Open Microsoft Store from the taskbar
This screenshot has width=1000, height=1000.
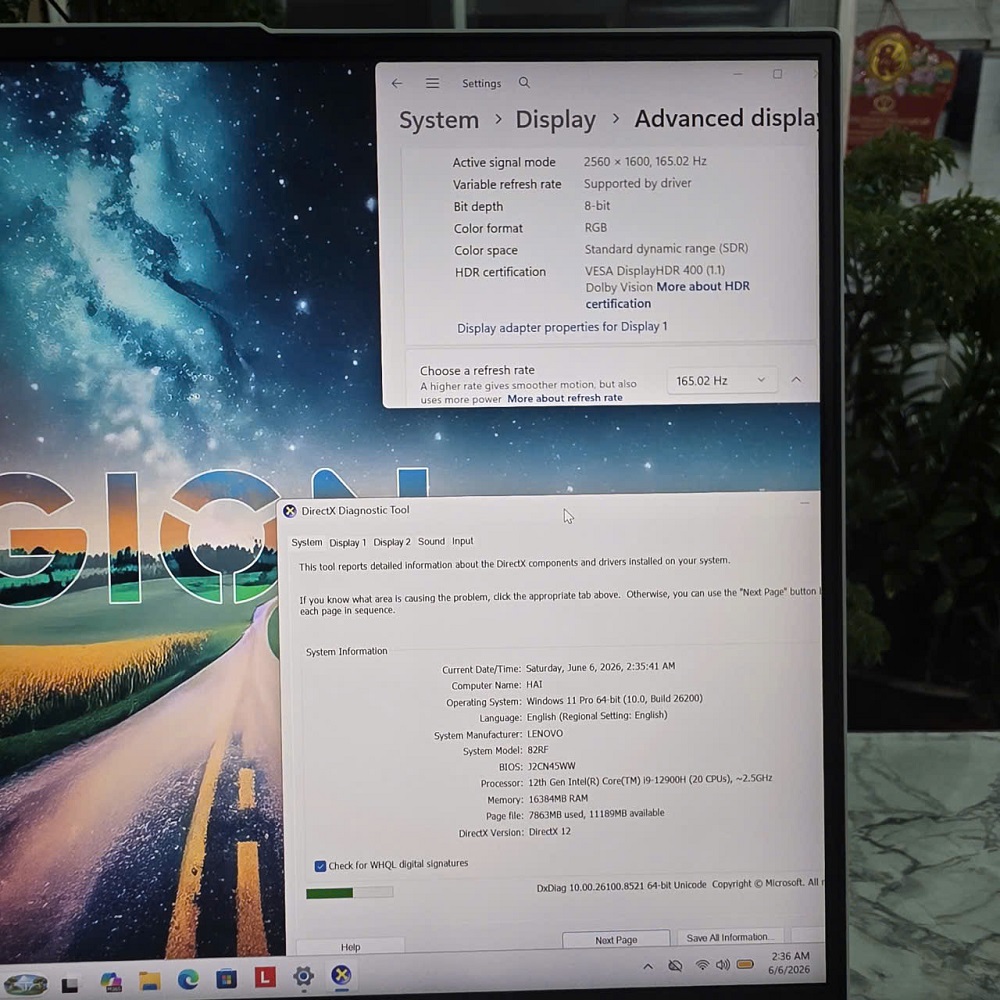(x=226, y=978)
